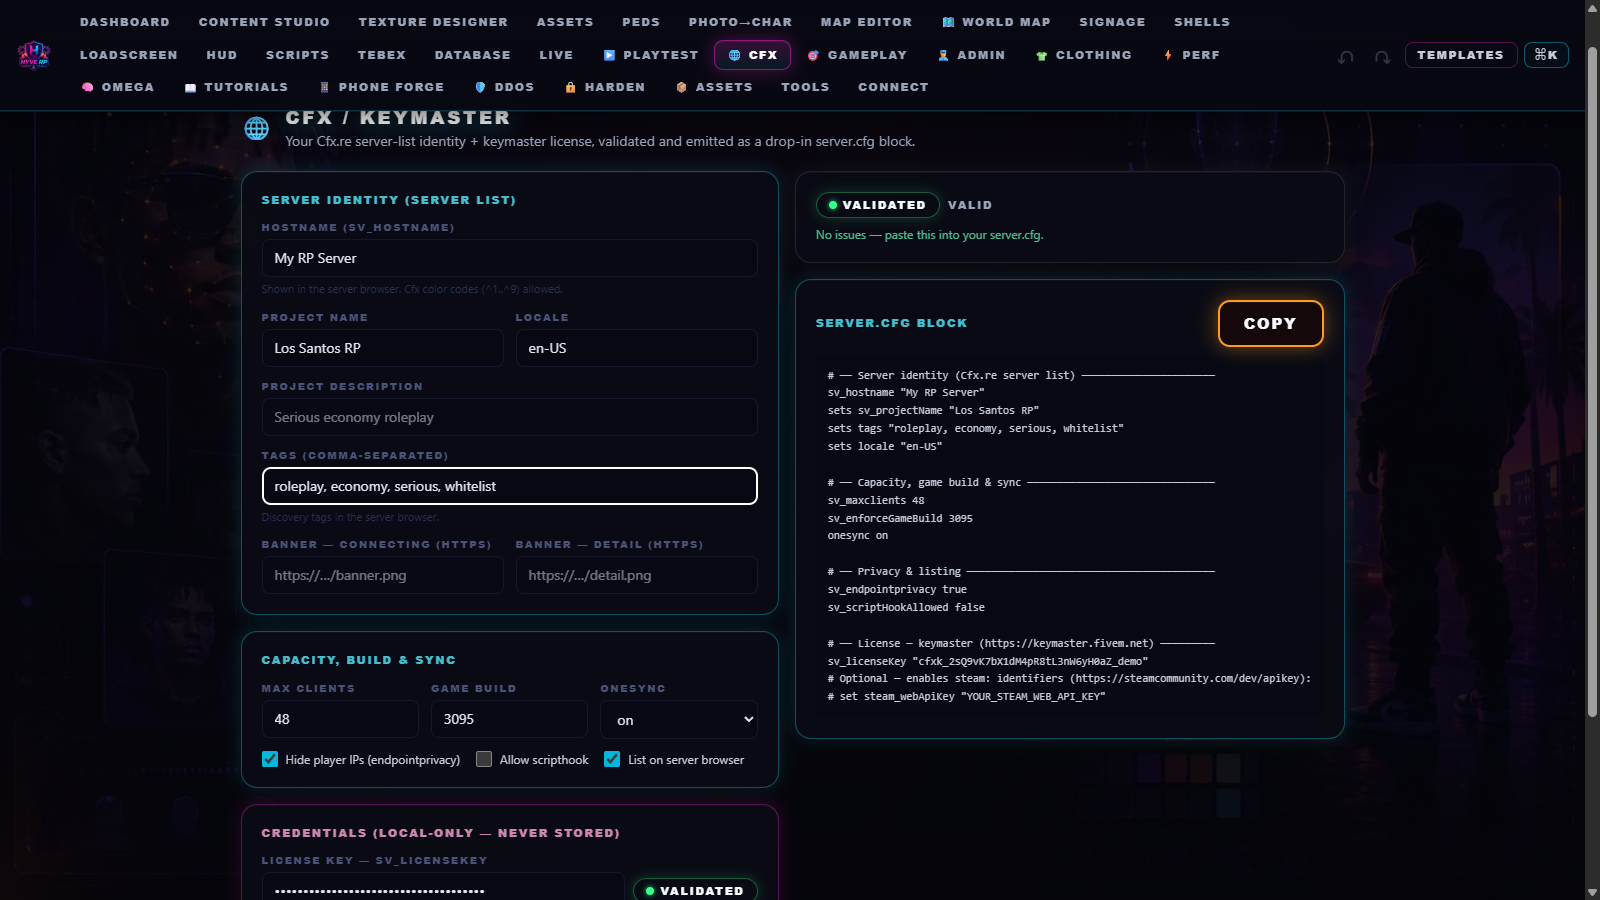Viewport: 1600px width, 900px height.
Task: Click the 'sv_maxclients 48' line
Action: (876, 500)
